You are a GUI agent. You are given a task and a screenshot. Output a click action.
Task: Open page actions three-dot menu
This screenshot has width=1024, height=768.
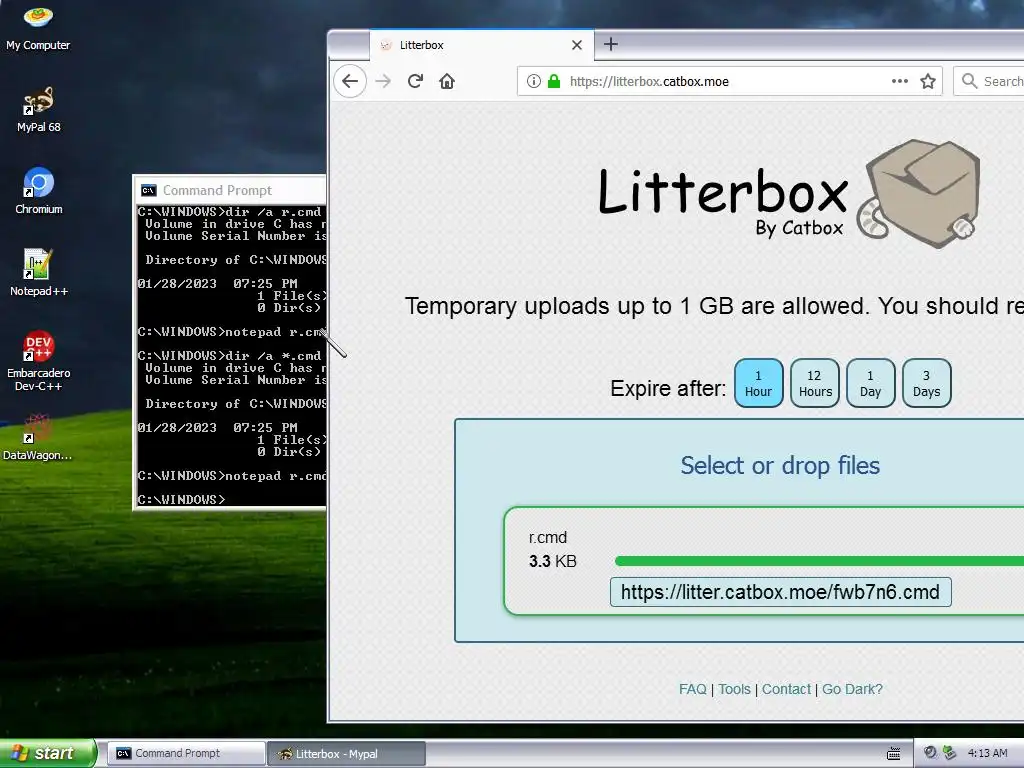point(900,81)
